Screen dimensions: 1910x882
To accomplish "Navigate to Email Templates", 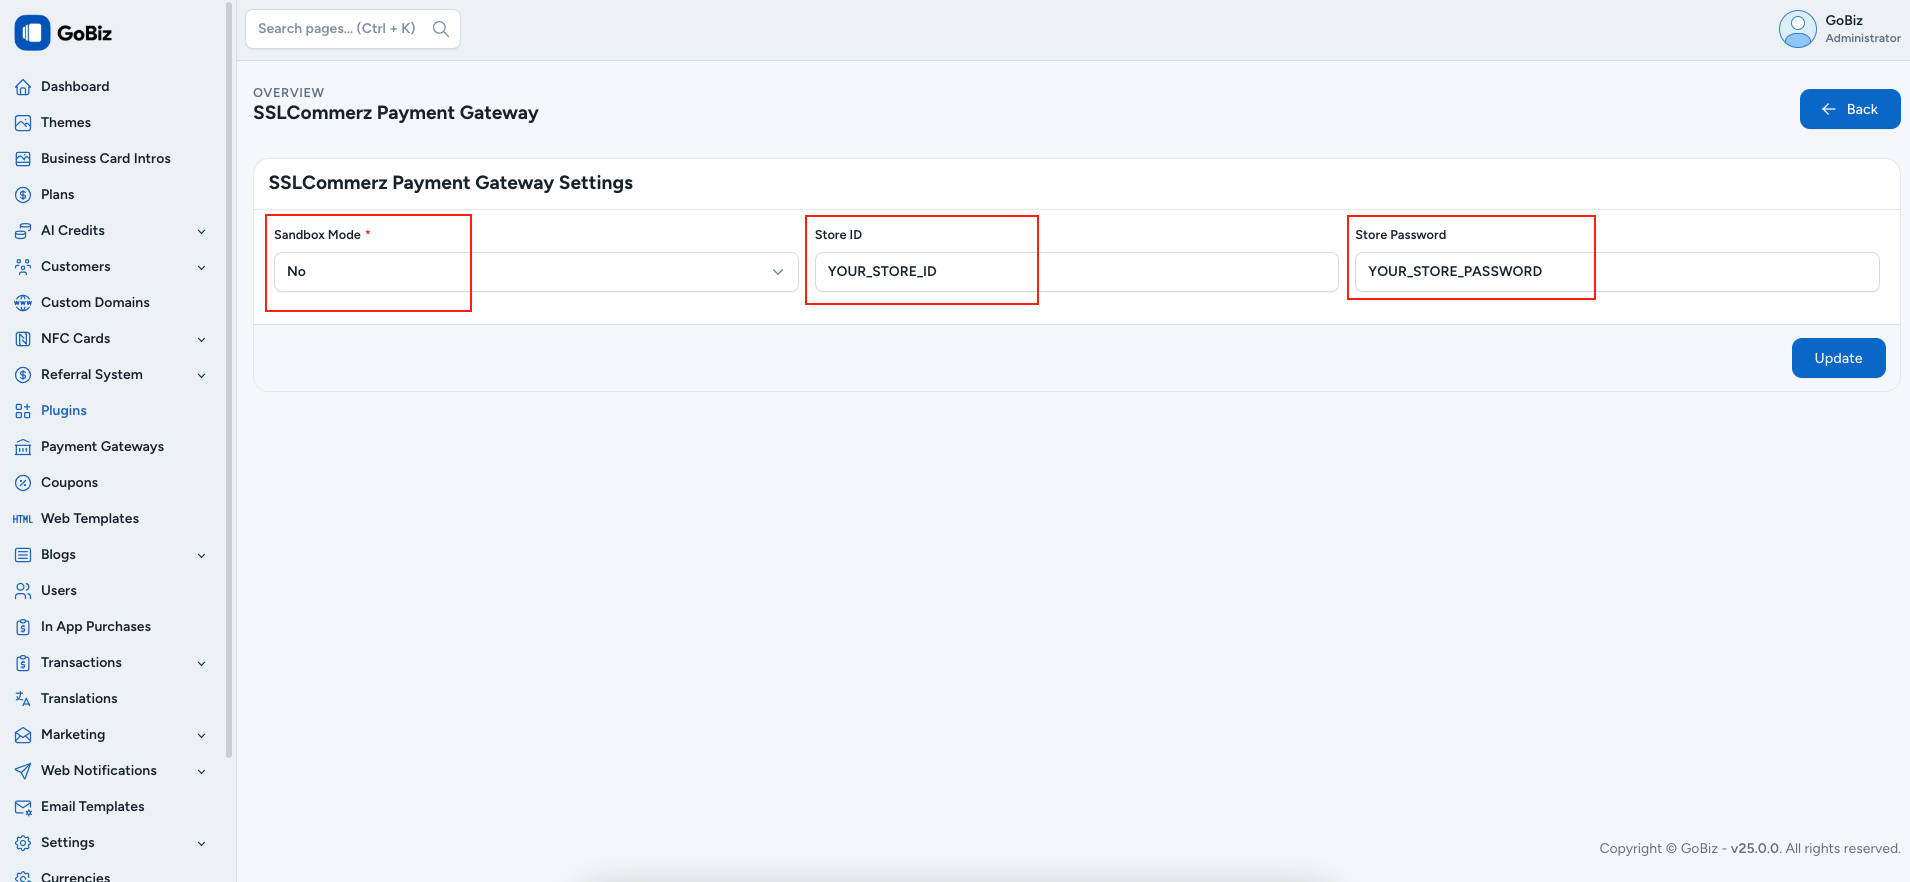I will tap(112, 807).
